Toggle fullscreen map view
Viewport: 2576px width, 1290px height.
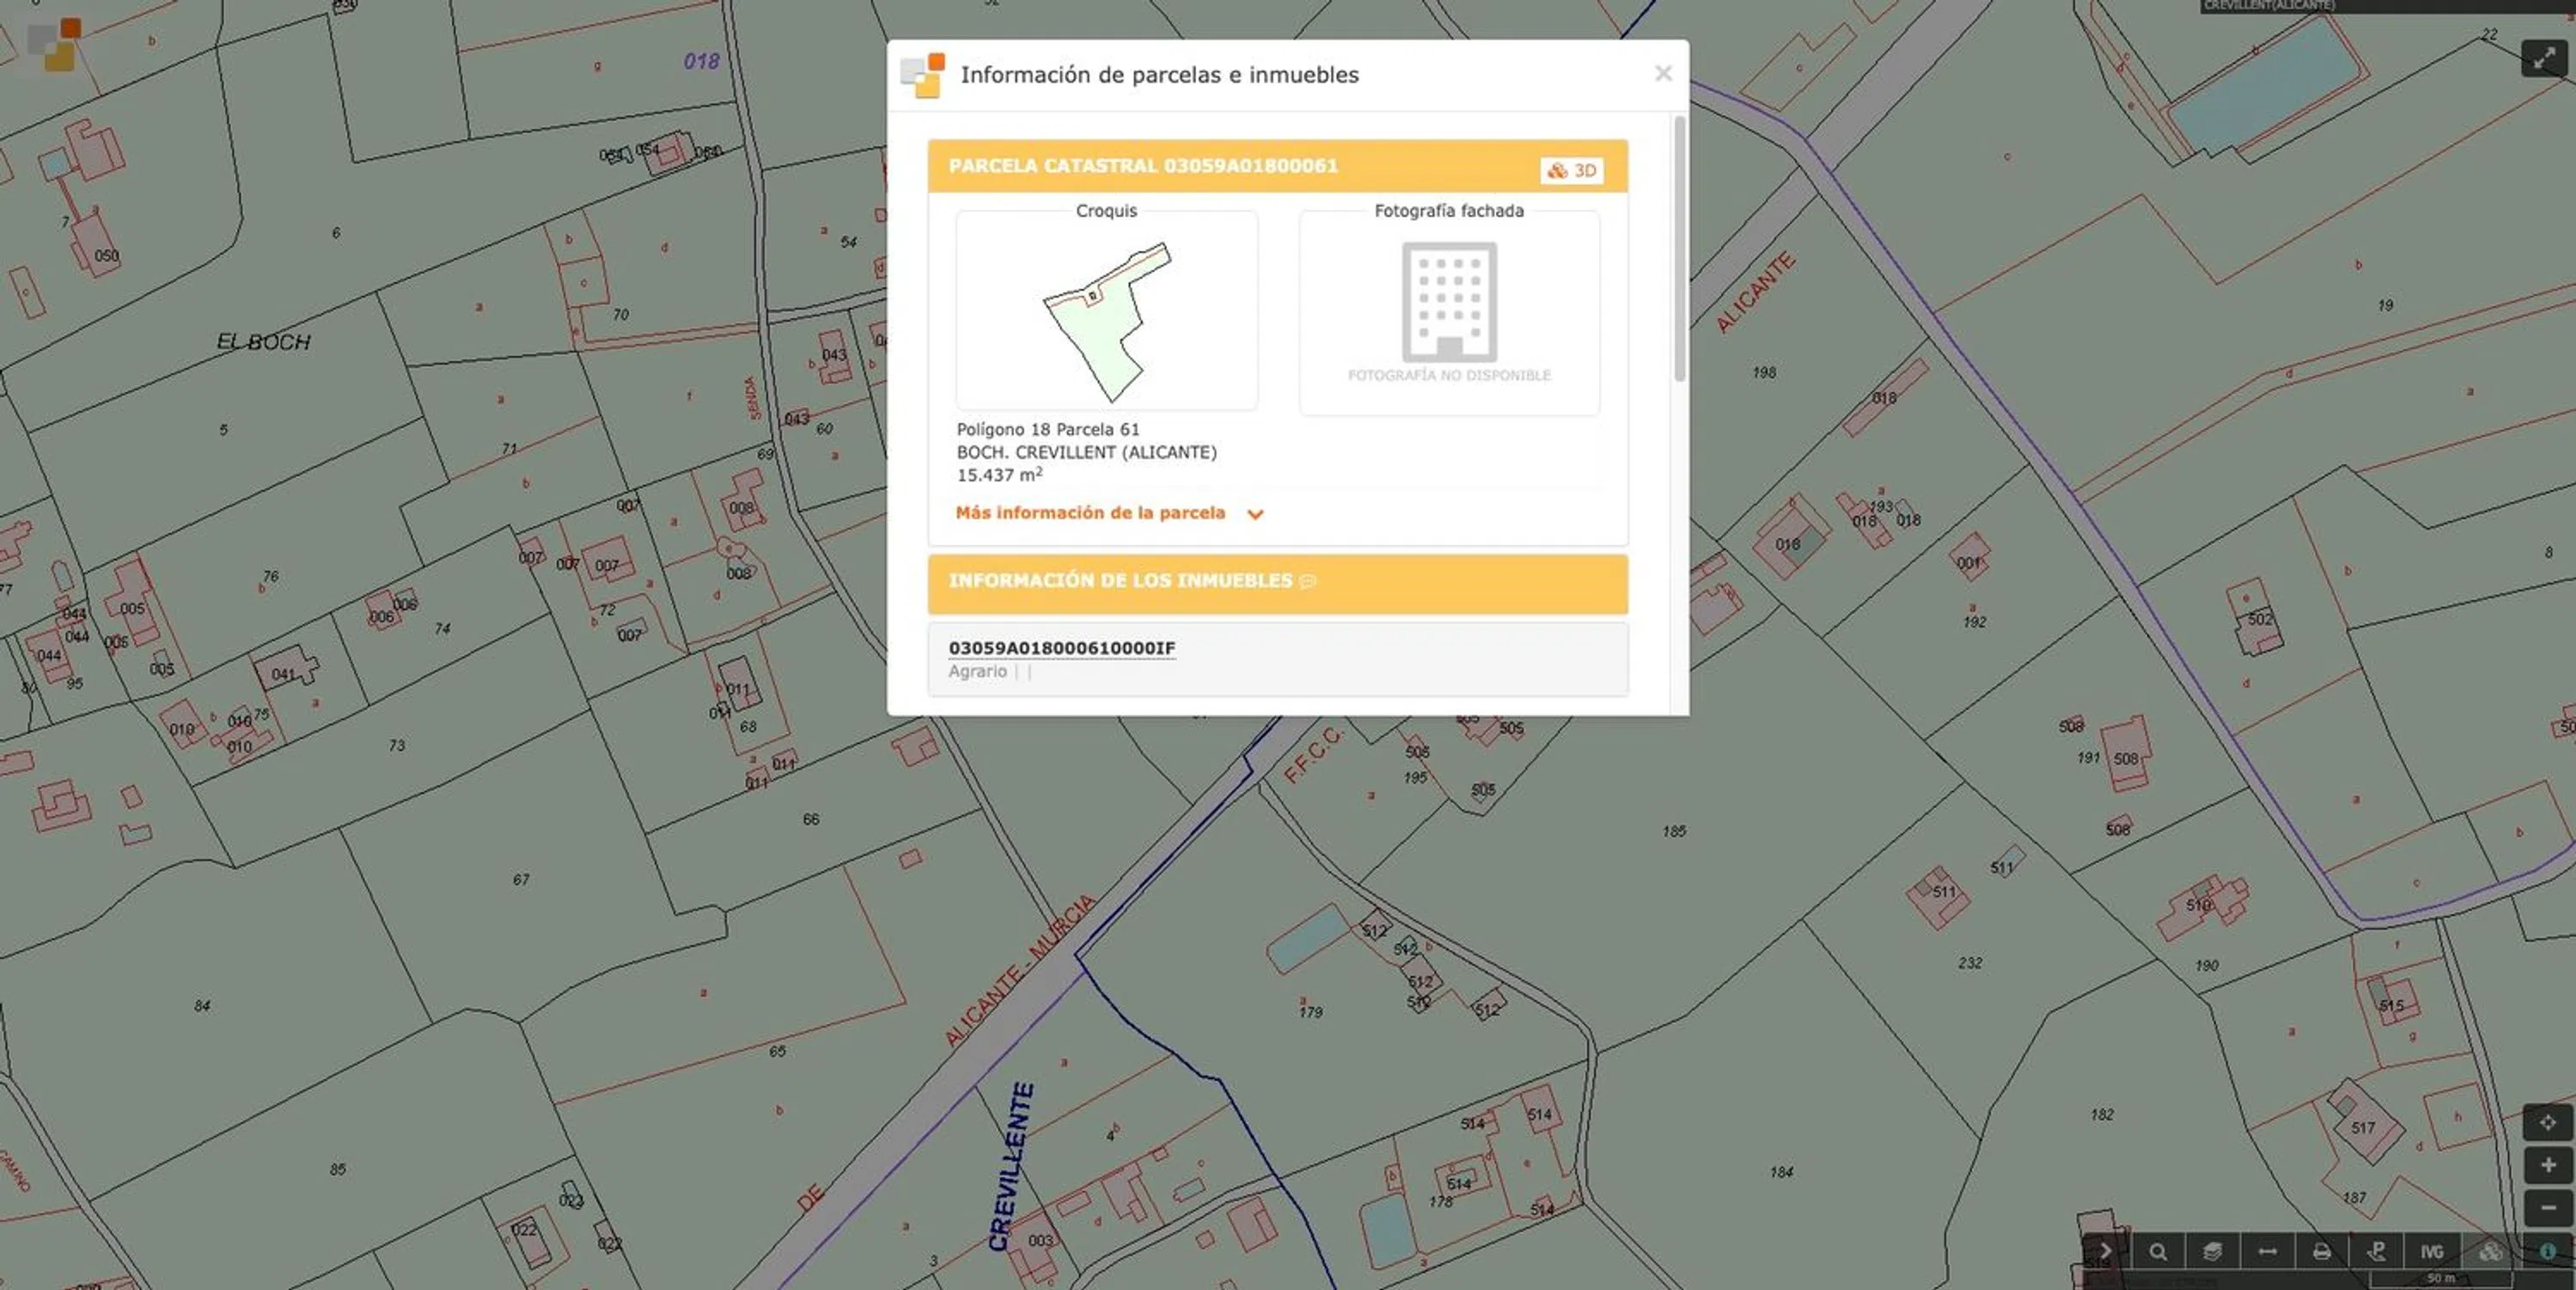click(2544, 59)
